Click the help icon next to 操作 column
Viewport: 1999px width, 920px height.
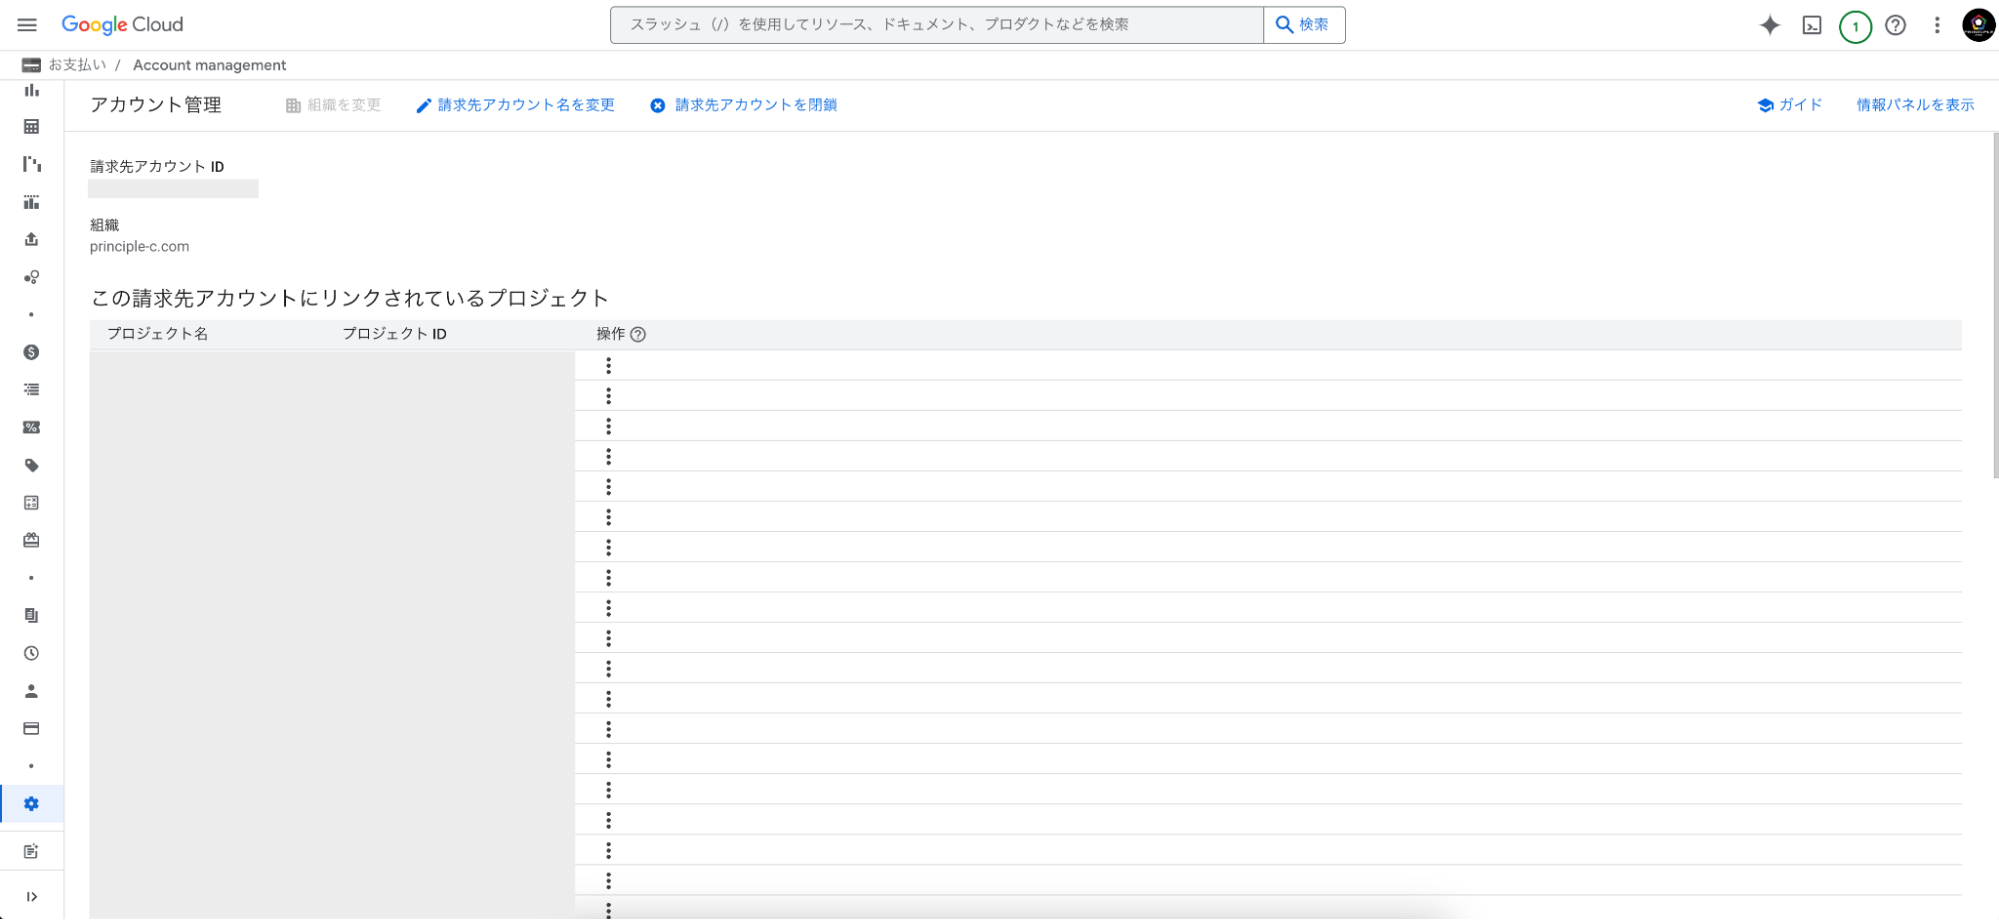(638, 335)
